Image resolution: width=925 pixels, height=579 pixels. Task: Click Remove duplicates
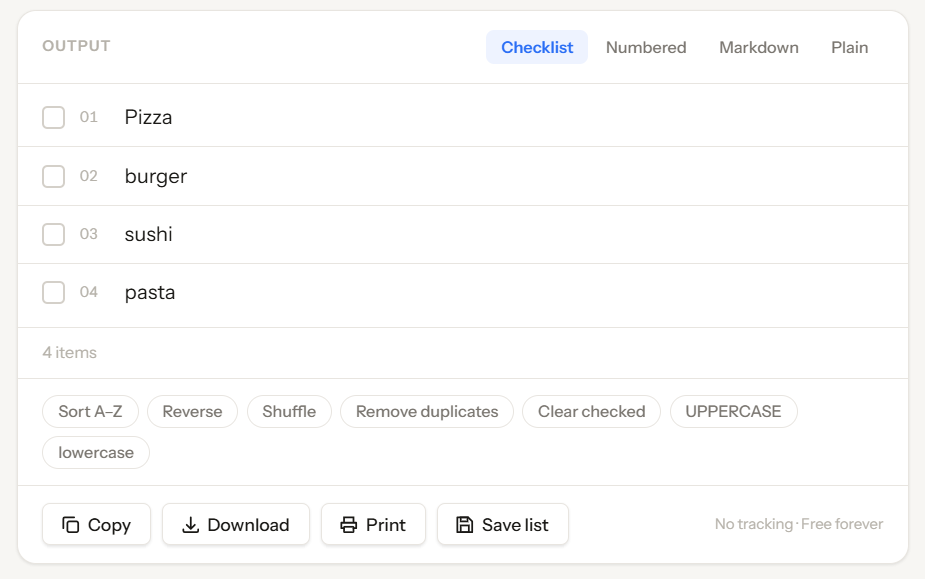pos(427,411)
